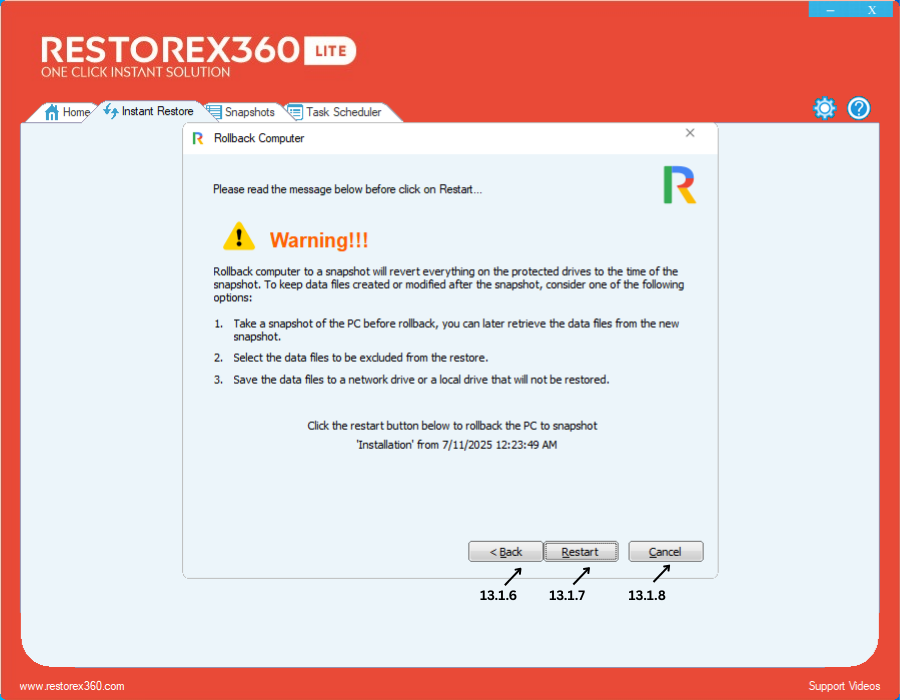
Task: Open the Support Videos link
Action: pyautogui.click(x=844, y=686)
